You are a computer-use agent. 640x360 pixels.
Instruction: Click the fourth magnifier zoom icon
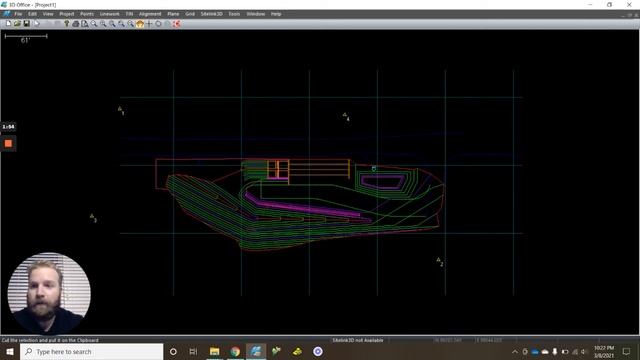(121, 24)
